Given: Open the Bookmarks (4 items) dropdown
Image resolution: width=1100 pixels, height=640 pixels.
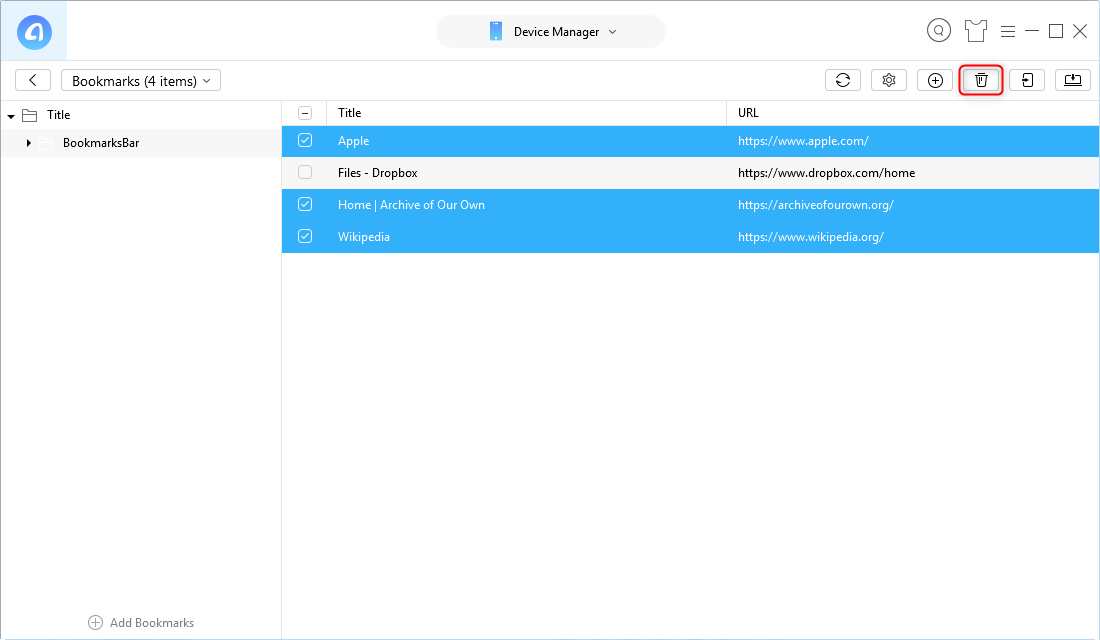Looking at the screenshot, I should click(141, 80).
